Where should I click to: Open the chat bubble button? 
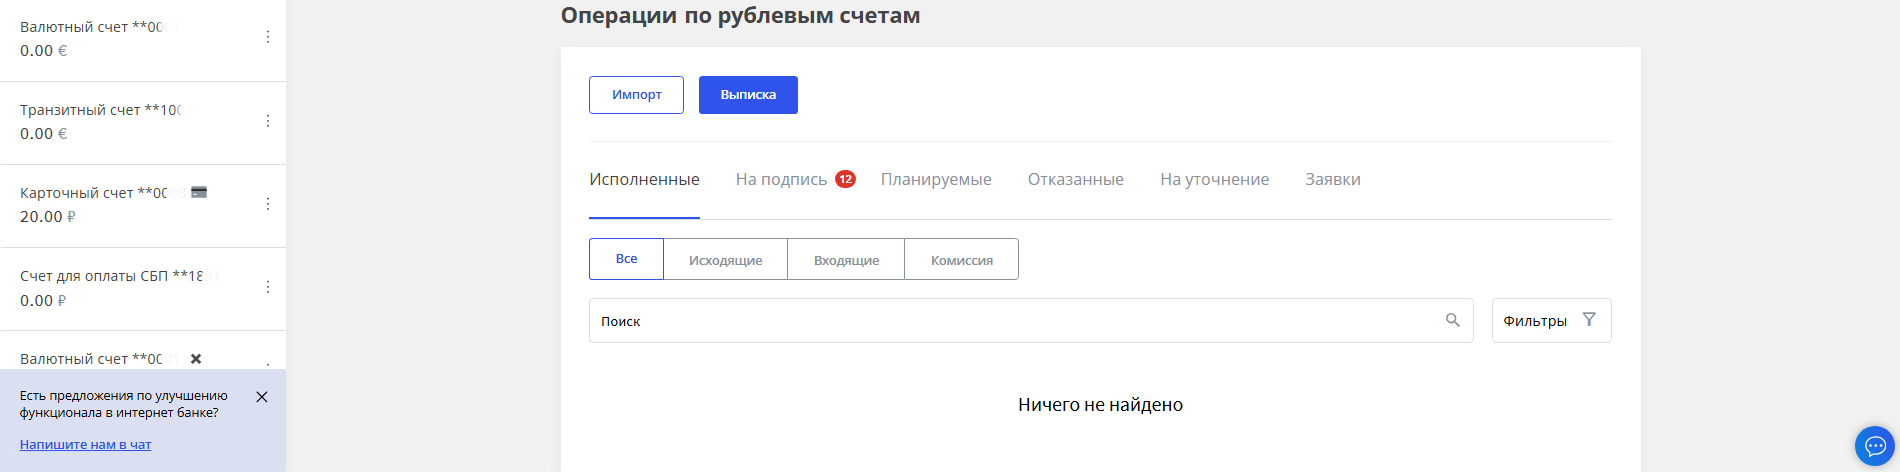click(1875, 446)
